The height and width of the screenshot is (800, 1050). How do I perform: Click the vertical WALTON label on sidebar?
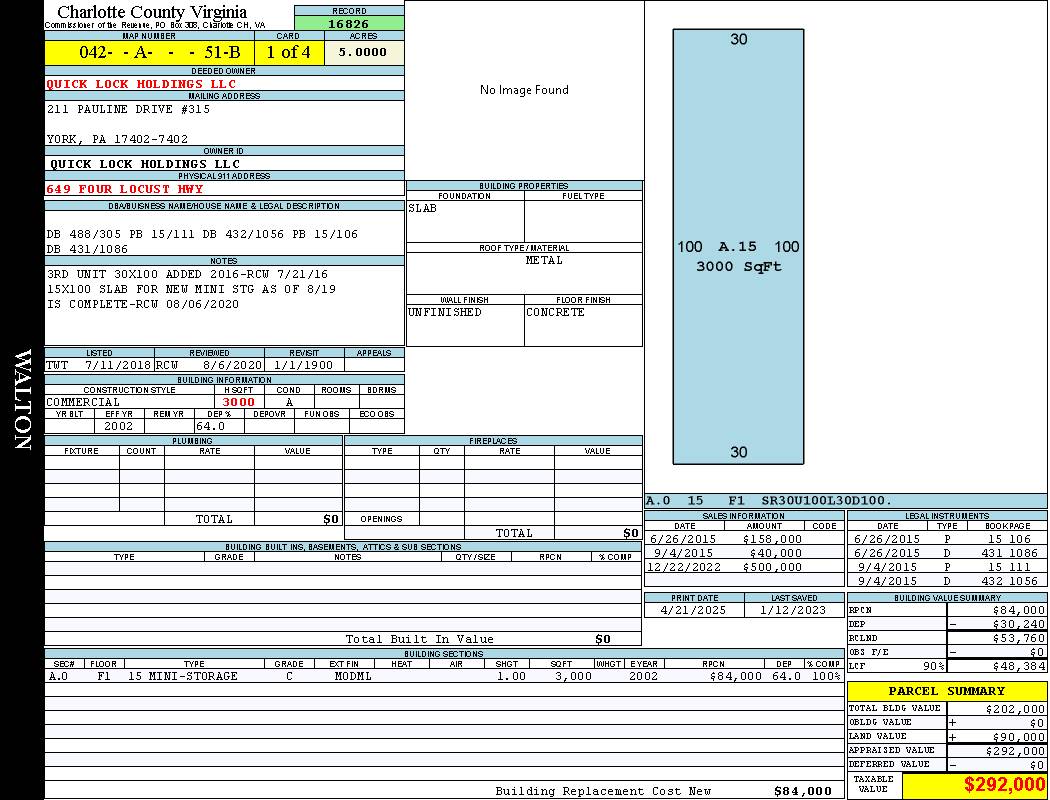tap(22, 400)
